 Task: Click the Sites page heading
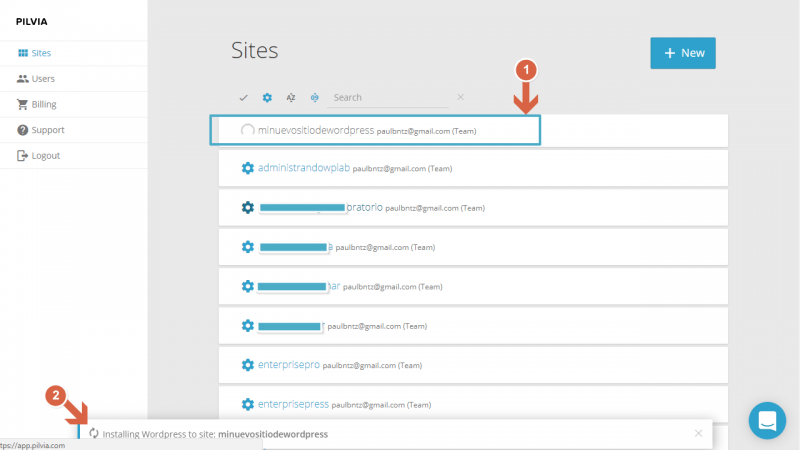tap(255, 50)
